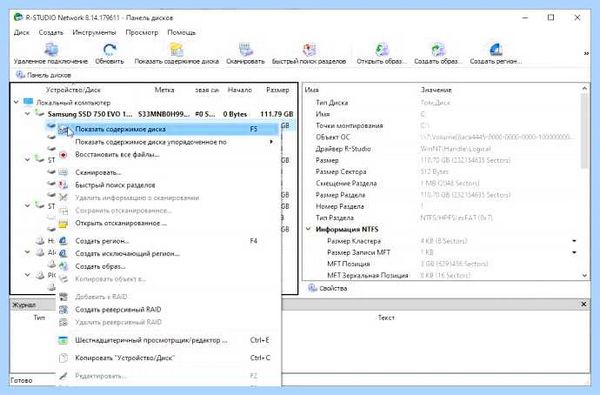This screenshot has height=395, width=600.
Task: Refresh disks with the Обновить icon
Action: (x=109, y=54)
